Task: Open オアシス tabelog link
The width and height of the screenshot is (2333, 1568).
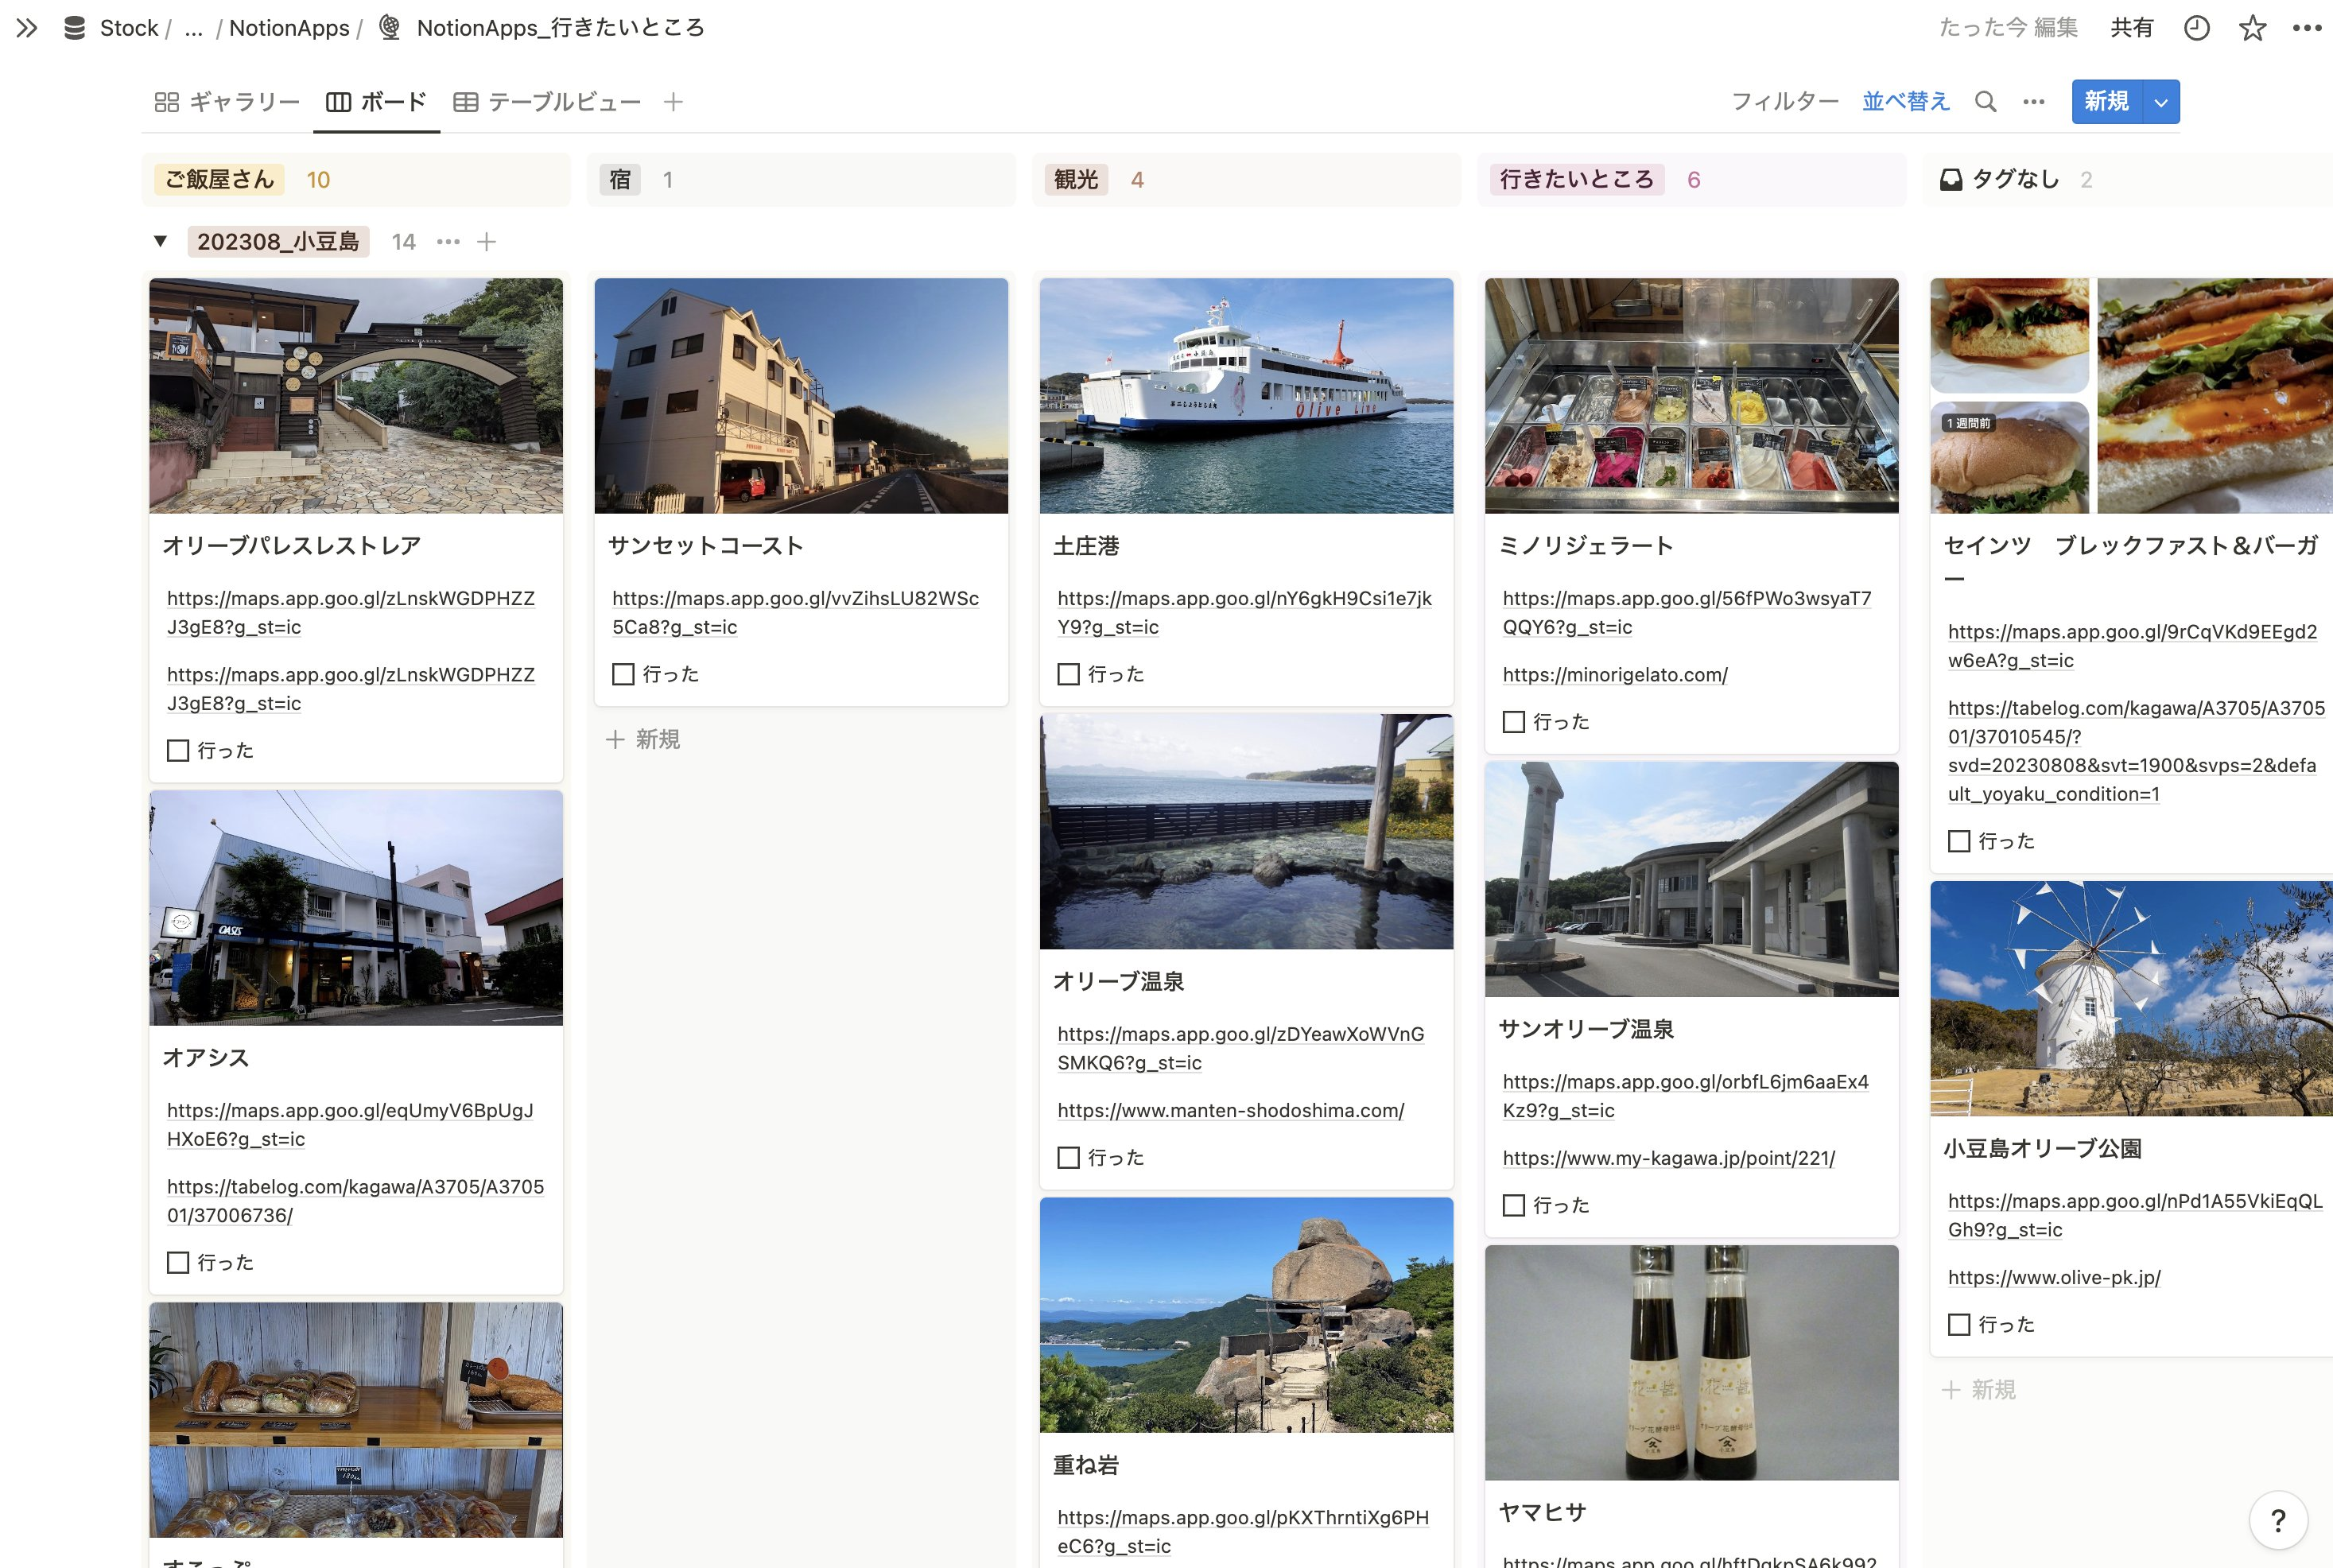Action: (355, 1201)
